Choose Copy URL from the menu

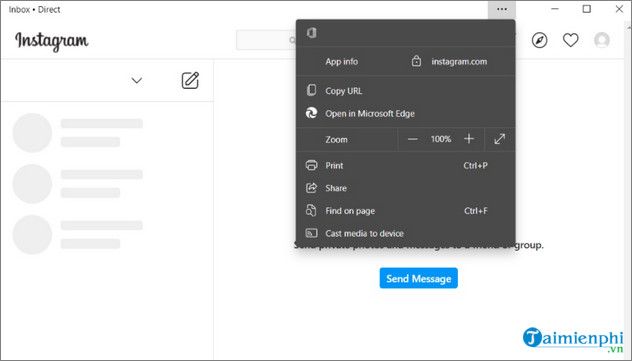coord(405,91)
